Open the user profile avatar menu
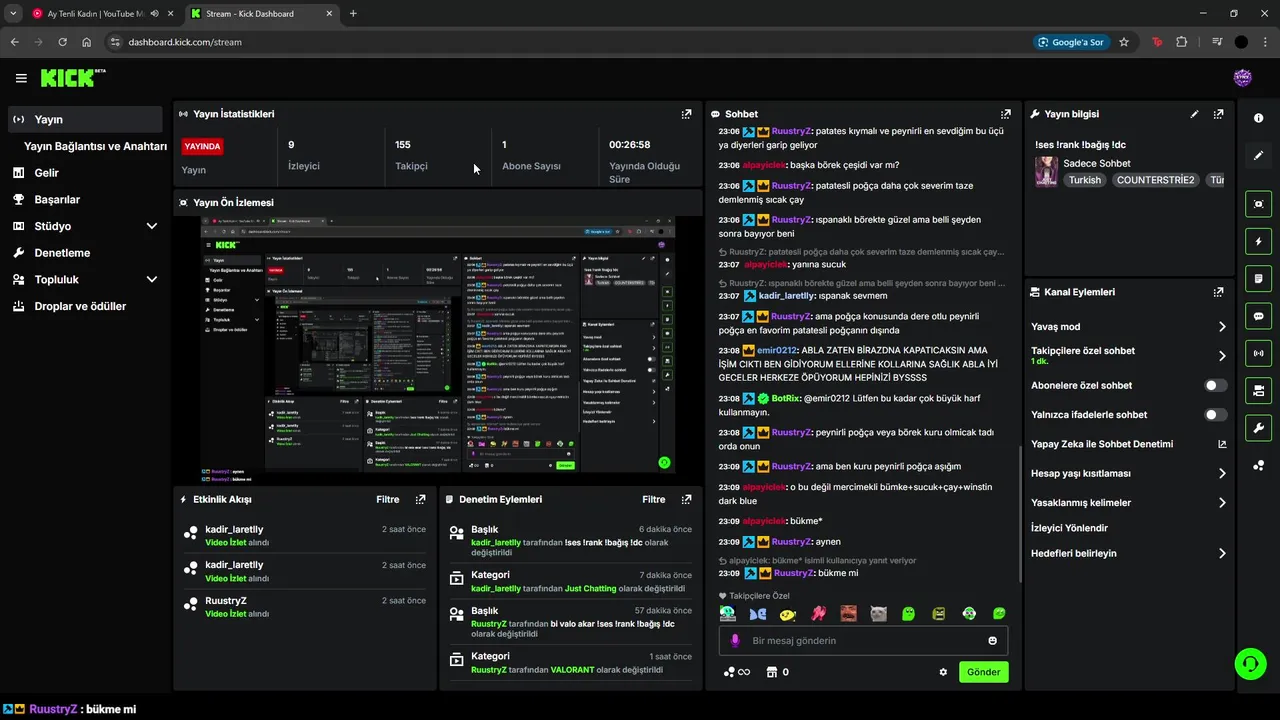The width and height of the screenshot is (1280, 720). (x=1243, y=78)
